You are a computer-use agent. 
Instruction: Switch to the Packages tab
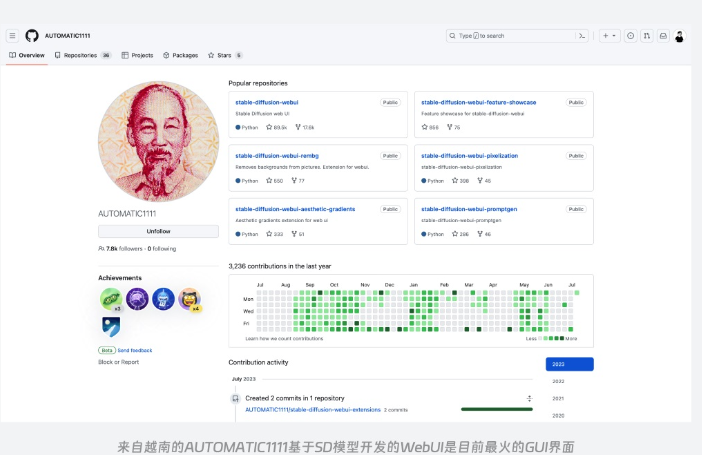click(x=180, y=56)
